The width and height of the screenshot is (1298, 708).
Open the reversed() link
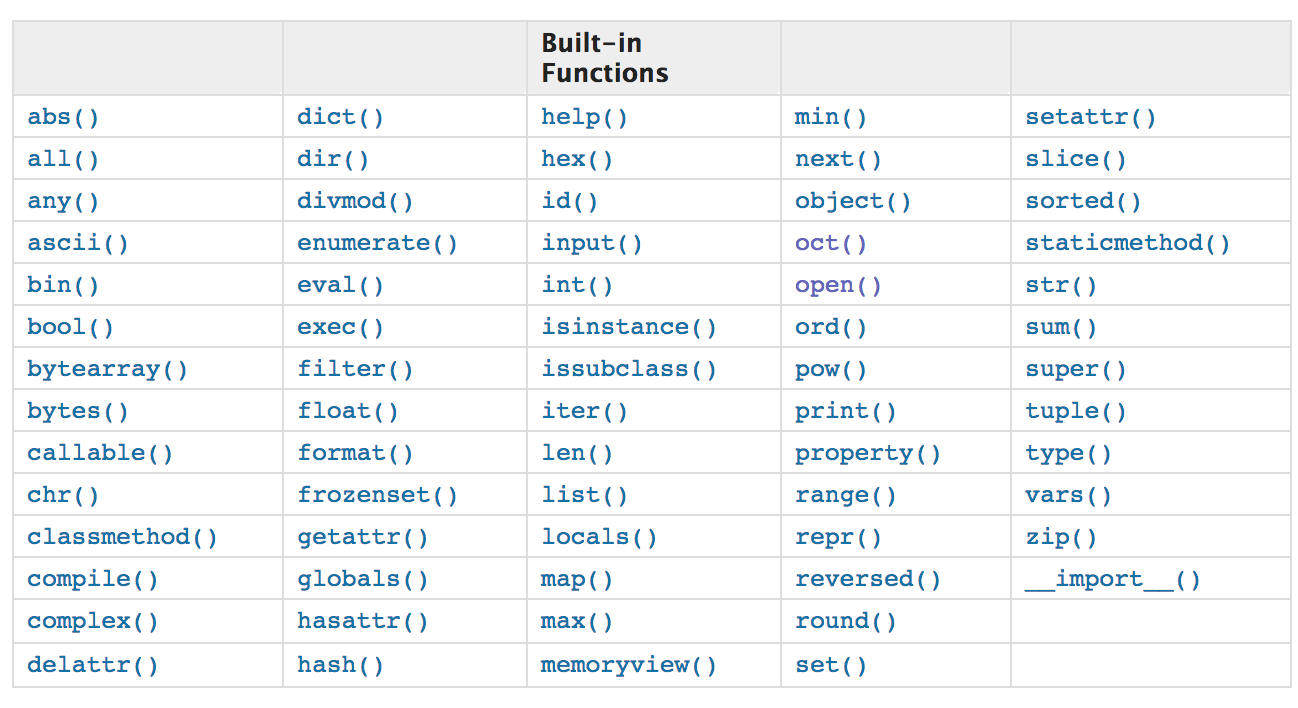(867, 580)
